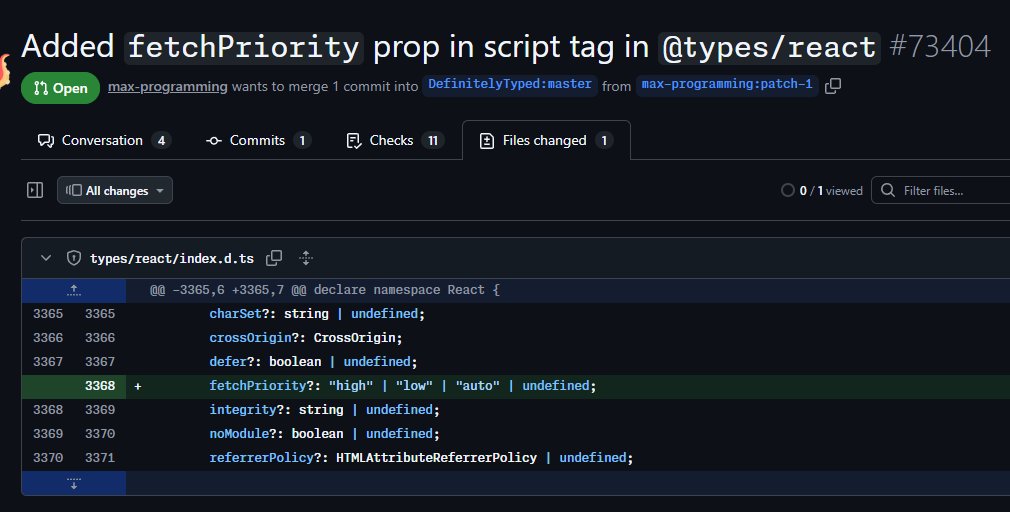Open the max-programming user profile link
The width and height of the screenshot is (1010, 512).
pos(167,86)
